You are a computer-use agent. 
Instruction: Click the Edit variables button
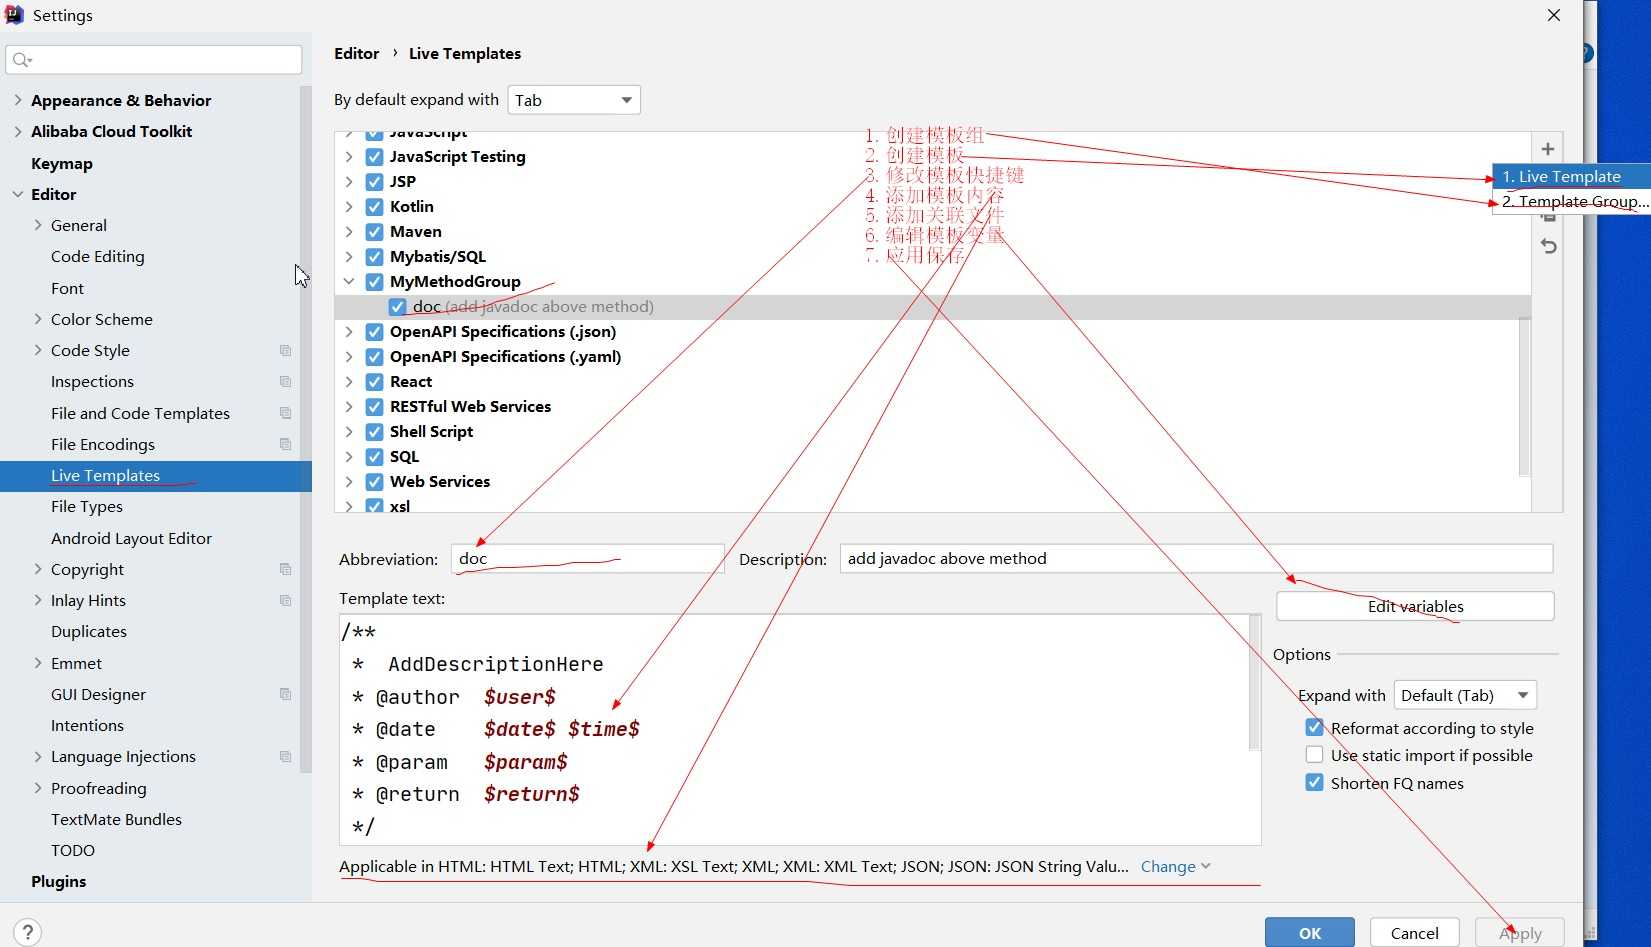(x=1415, y=606)
